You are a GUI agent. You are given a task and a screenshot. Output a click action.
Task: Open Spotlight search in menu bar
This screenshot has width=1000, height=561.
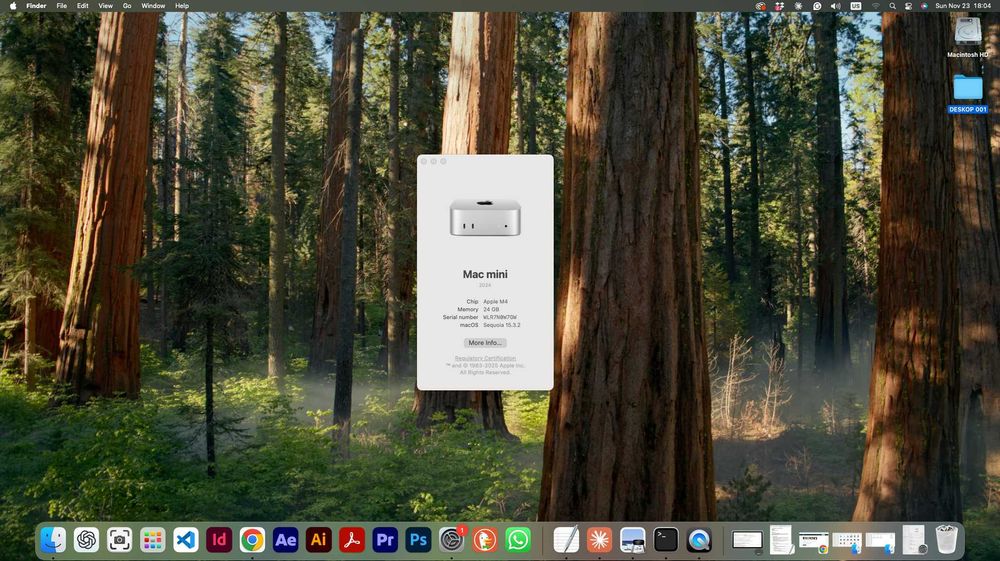point(892,6)
